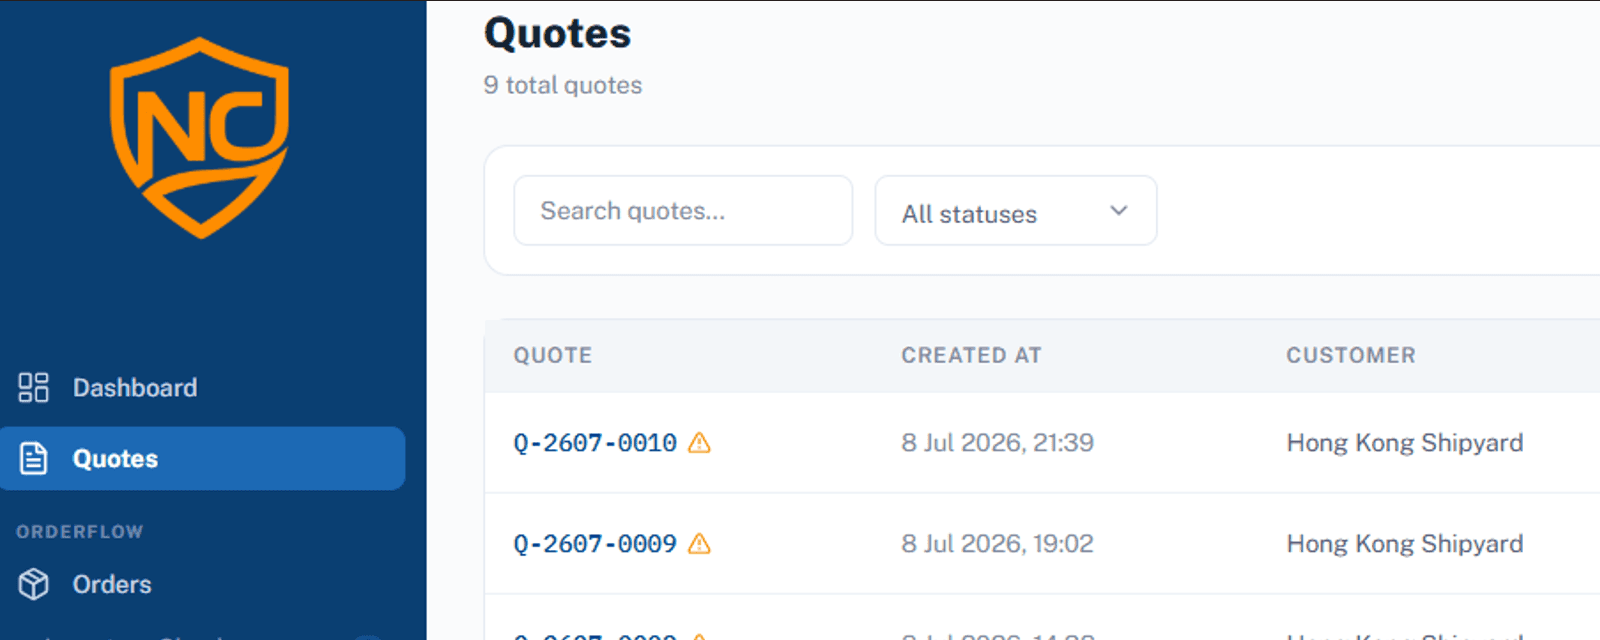Focus the Search quotes field
This screenshot has height=640, width=1600.
pos(683,211)
